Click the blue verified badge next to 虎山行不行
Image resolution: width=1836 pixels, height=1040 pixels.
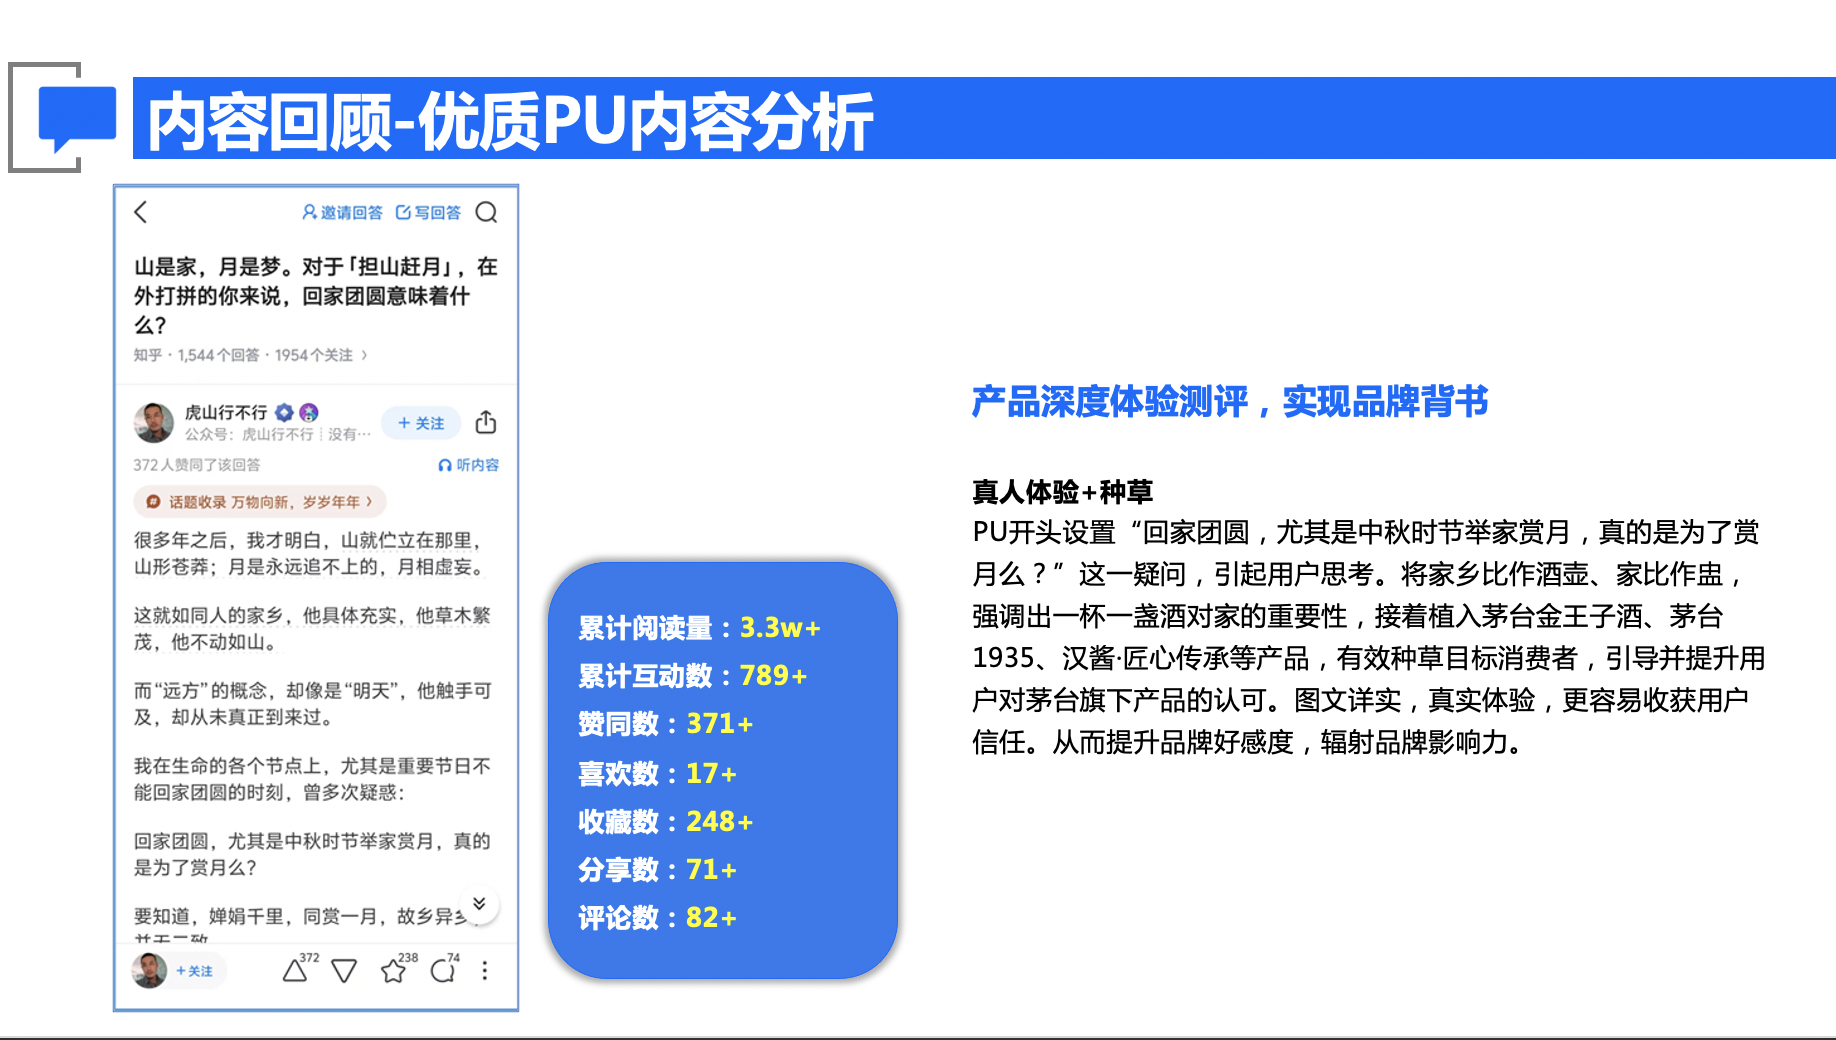tap(285, 412)
